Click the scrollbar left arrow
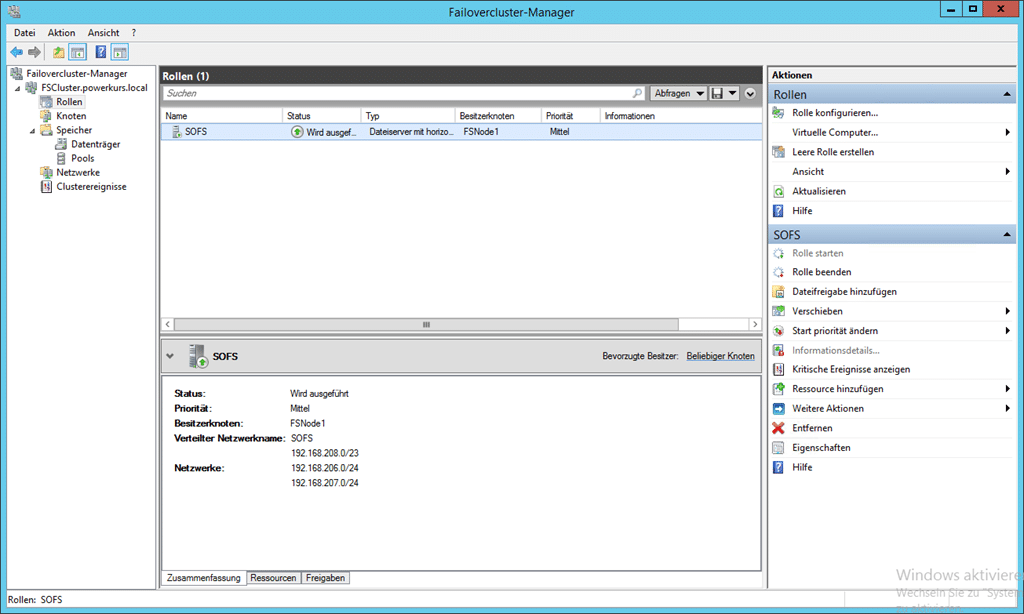Viewport: 1024px width, 614px height. pos(168,325)
